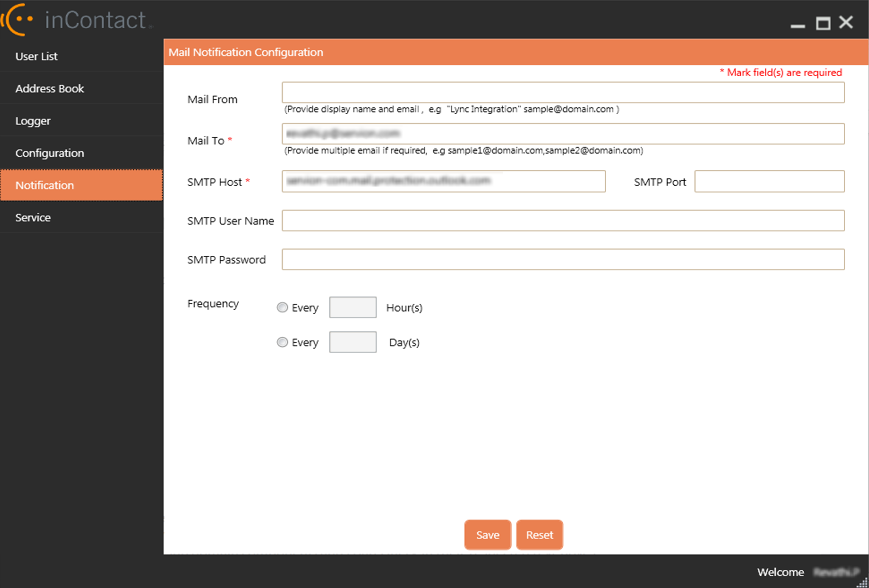Open the Logger page
Screen dimensions: 869x588
pos(81,121)
